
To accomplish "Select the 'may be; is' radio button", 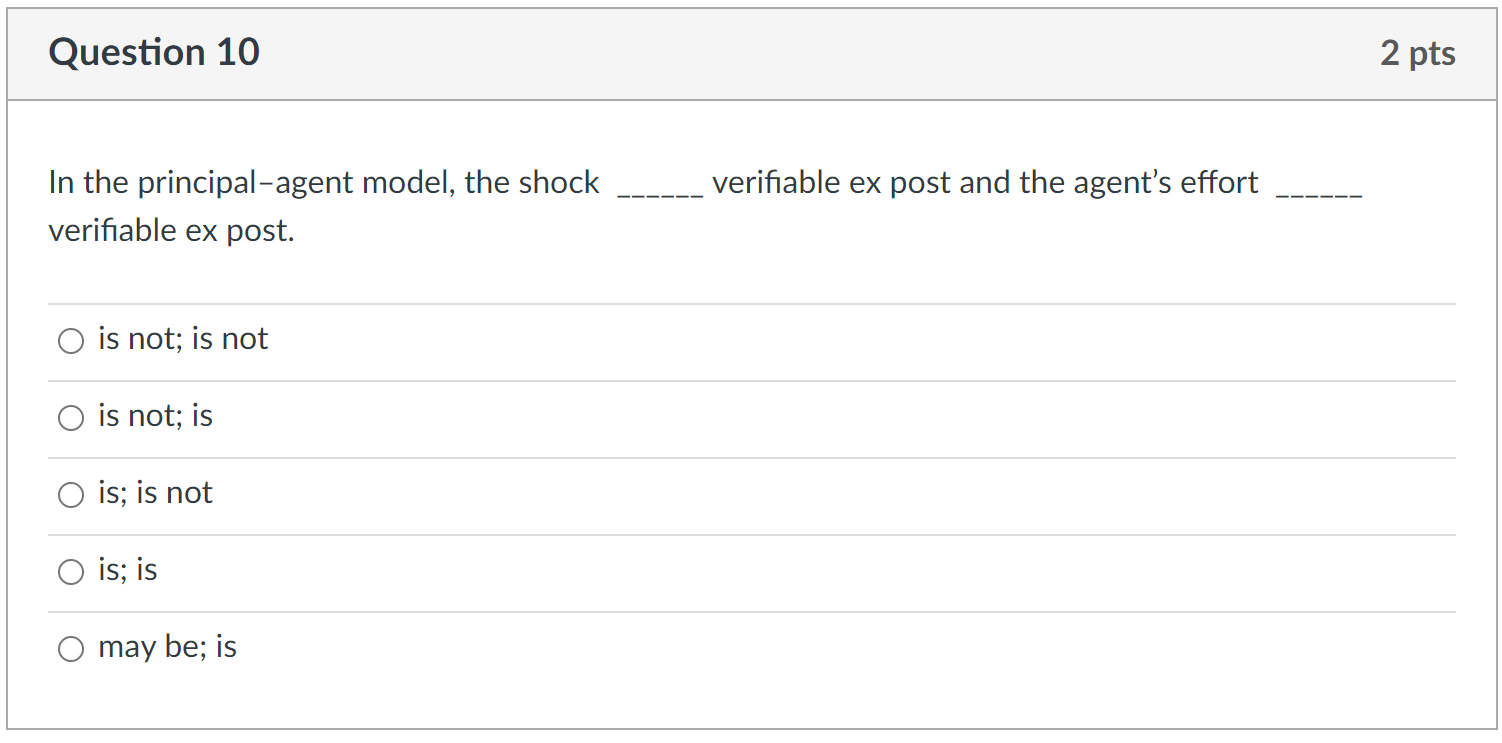I will pyautogui.click(x=71, y=648).
